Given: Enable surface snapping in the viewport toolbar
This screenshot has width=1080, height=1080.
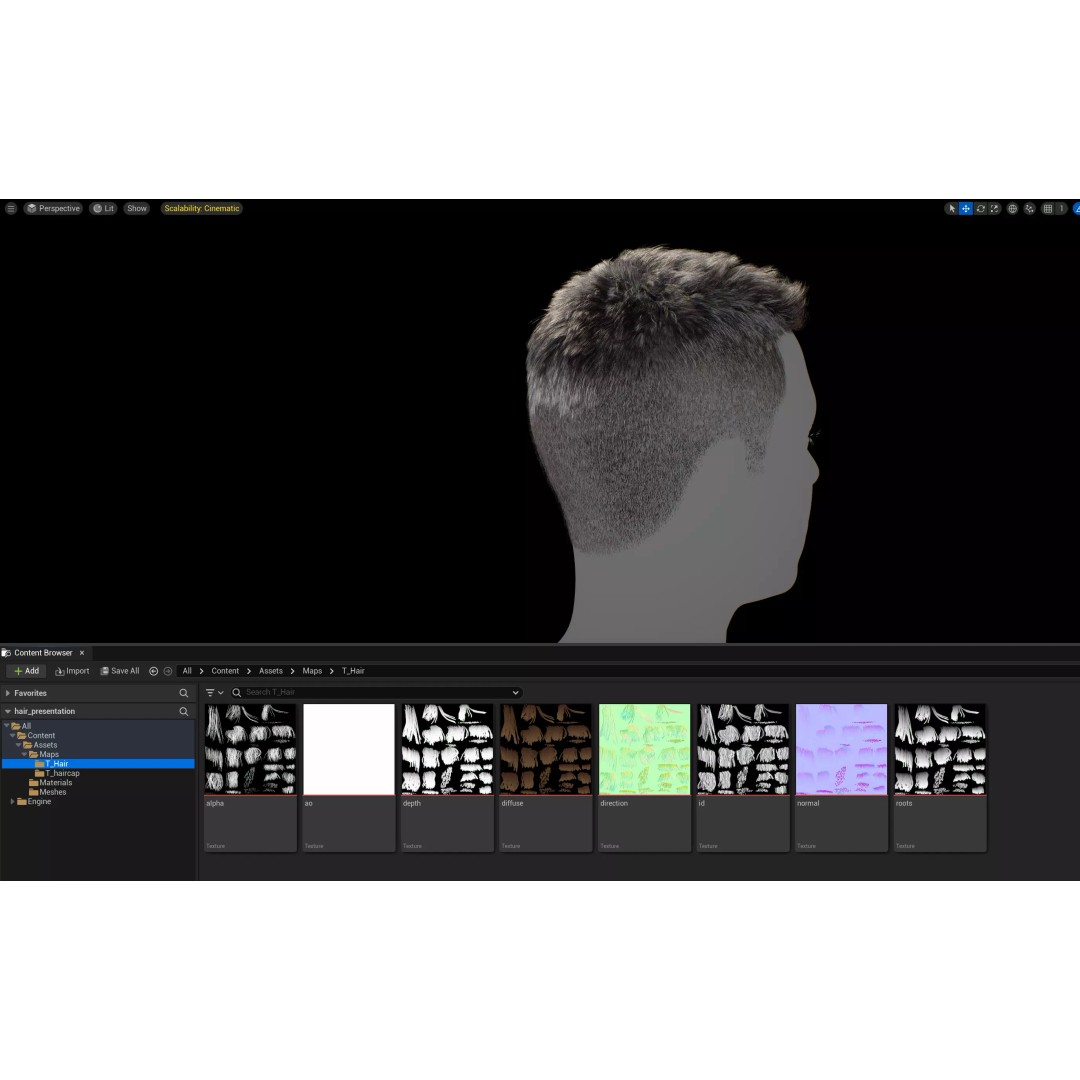Looking at the screenshot, I should 1028,209.
